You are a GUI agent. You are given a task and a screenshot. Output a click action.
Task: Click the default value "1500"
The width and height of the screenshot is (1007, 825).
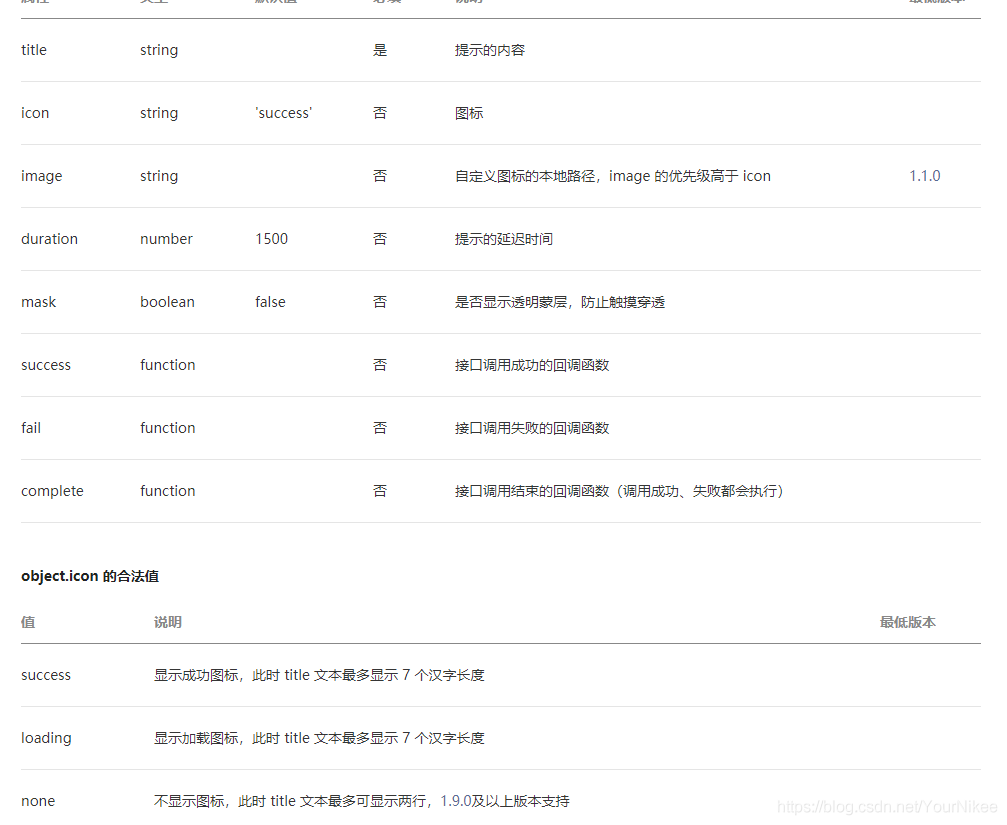pos(271,239)
